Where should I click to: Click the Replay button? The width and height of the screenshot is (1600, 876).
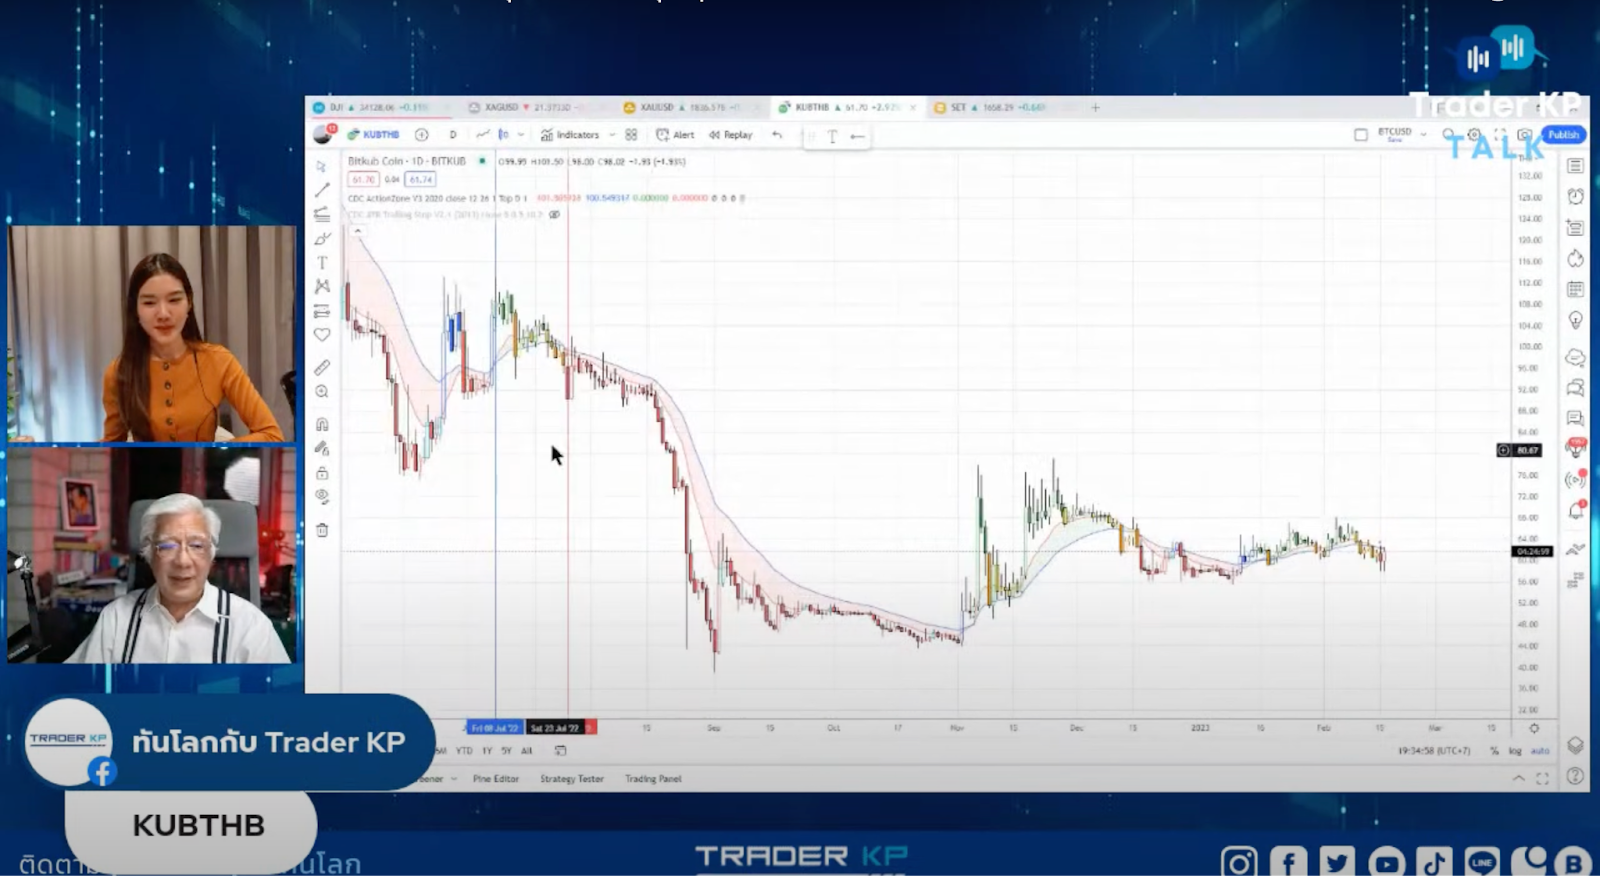[x=731, y=135]
